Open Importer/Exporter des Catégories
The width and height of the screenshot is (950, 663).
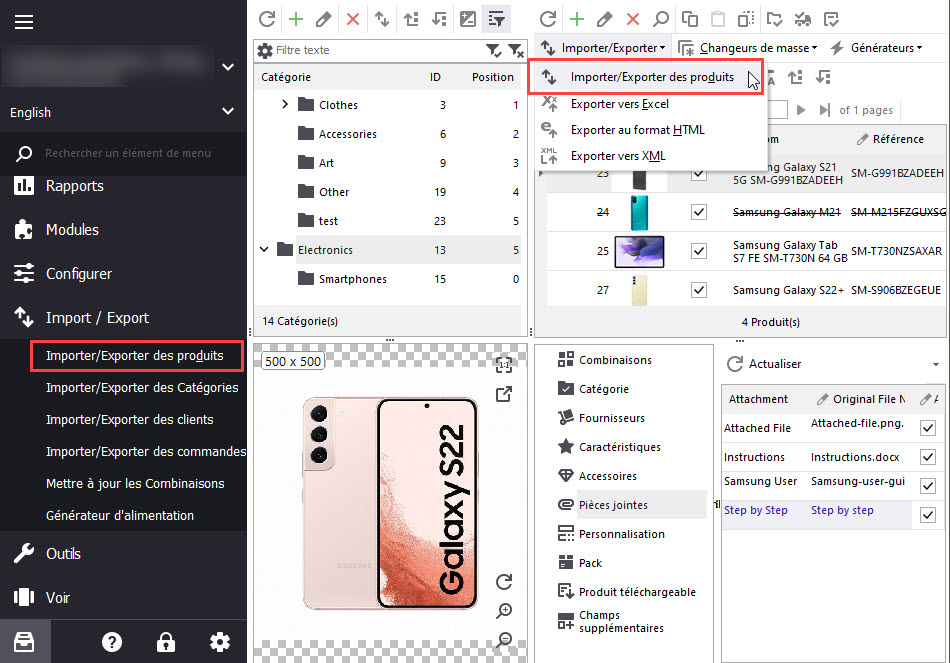pos(142,387)
